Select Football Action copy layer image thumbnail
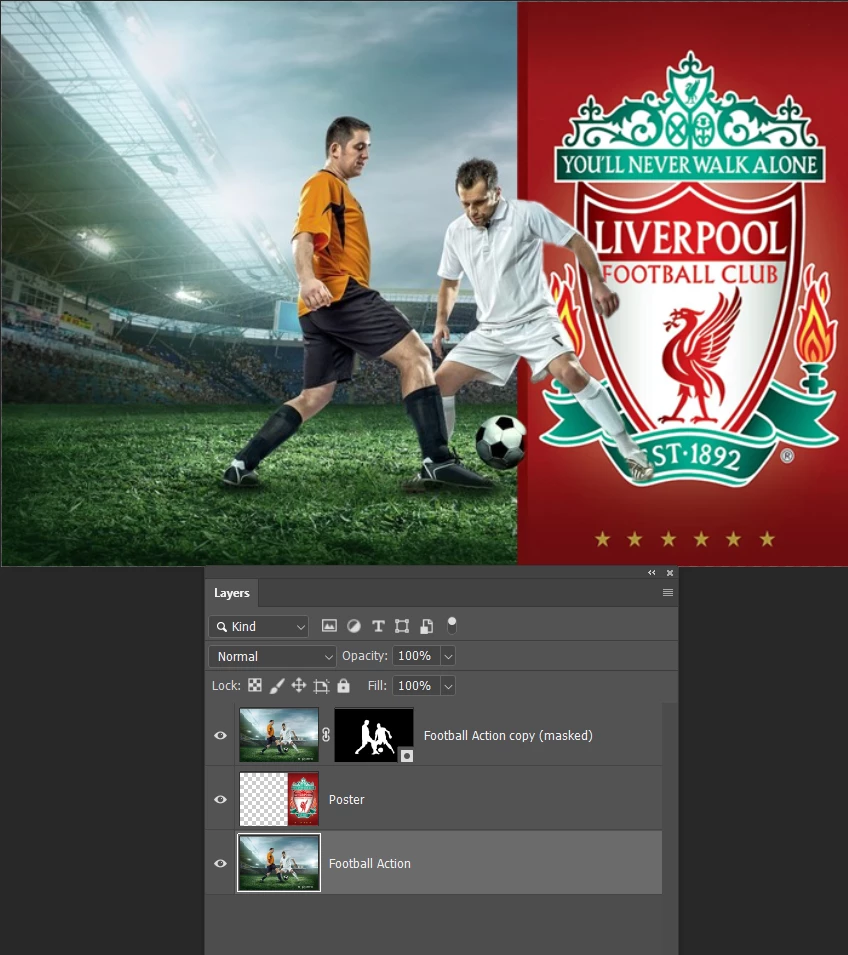Viewport: 848px width, 955px height. coord(279,735)
